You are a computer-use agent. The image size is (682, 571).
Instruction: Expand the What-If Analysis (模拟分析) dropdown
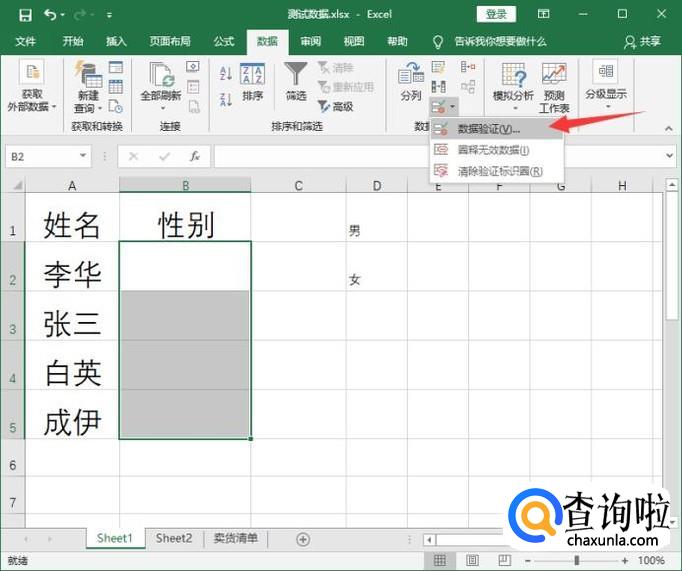[513, 85]
